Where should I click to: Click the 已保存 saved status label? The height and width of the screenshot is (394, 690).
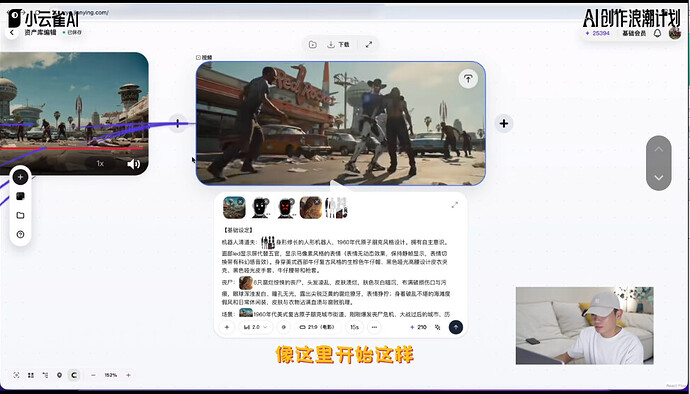click(x=73, y=33)
